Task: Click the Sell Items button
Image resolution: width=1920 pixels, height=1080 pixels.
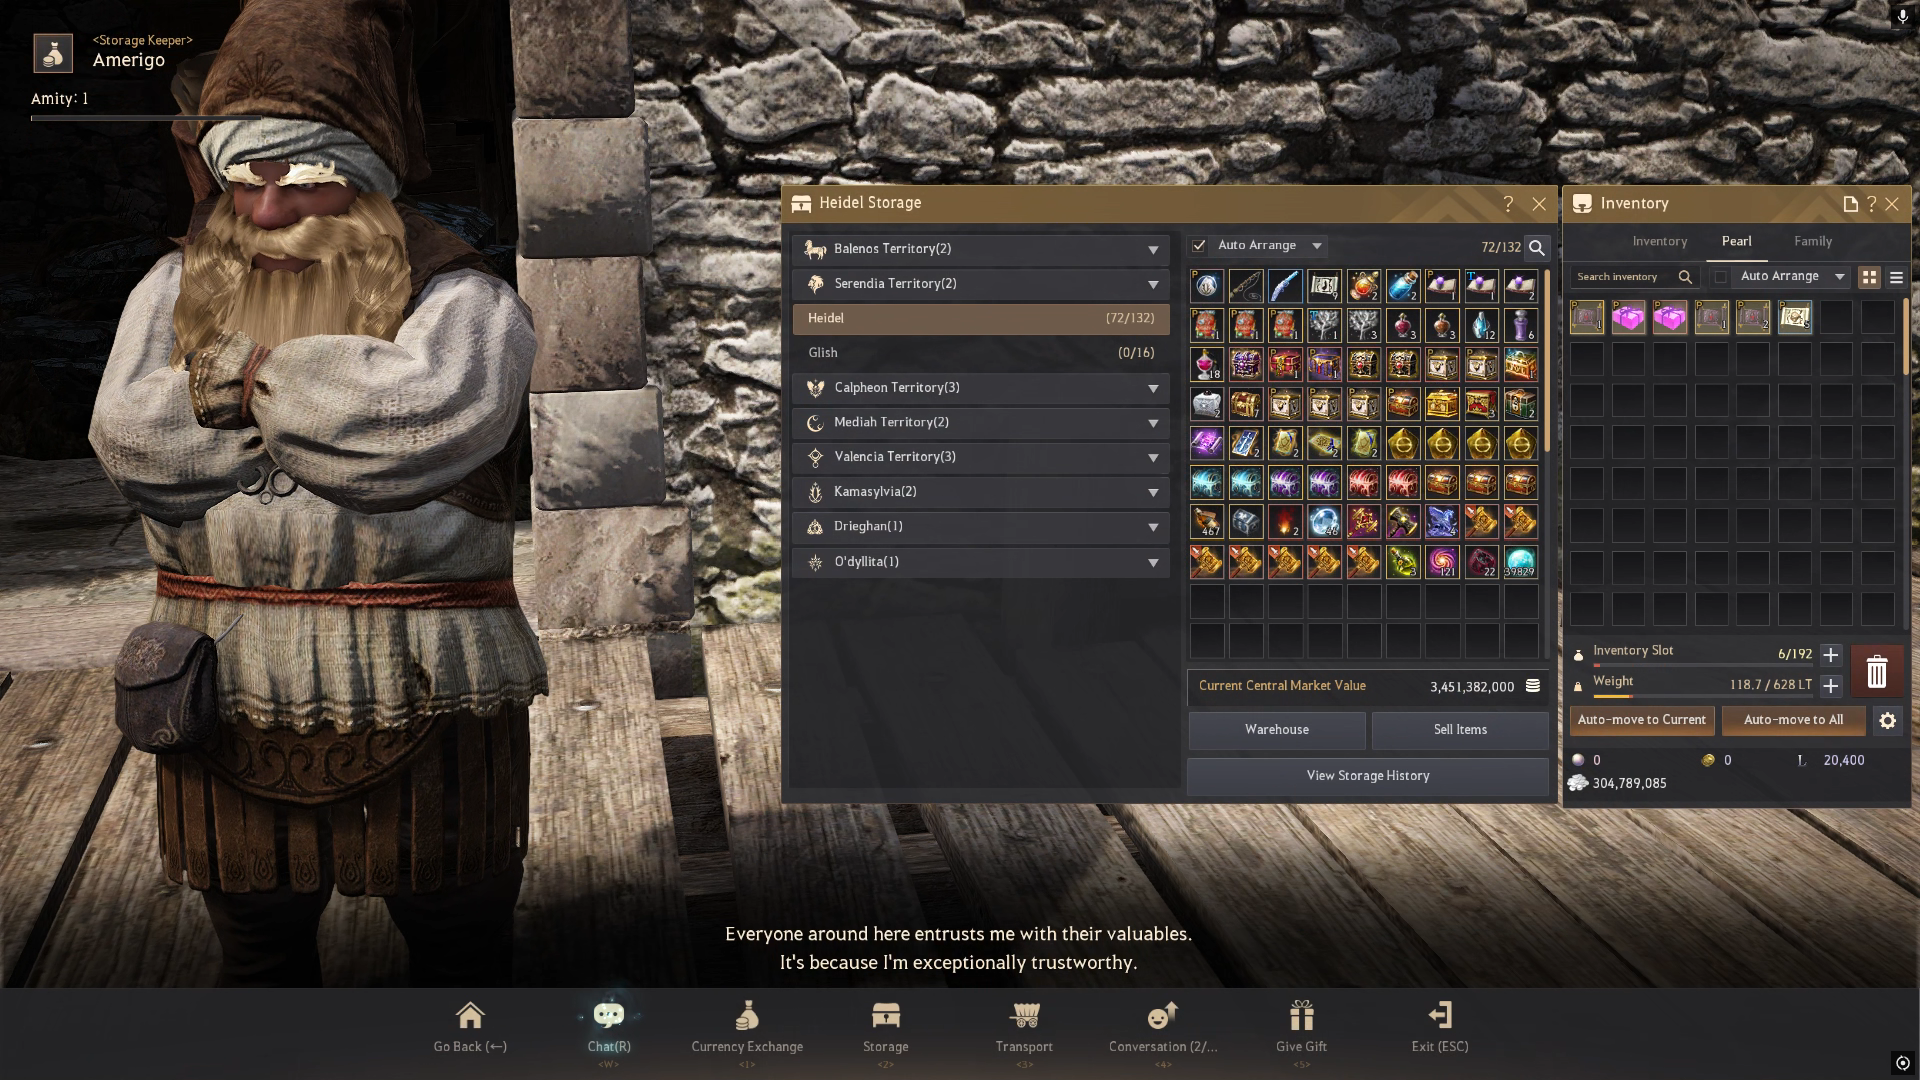Action: pos(1459,729)
